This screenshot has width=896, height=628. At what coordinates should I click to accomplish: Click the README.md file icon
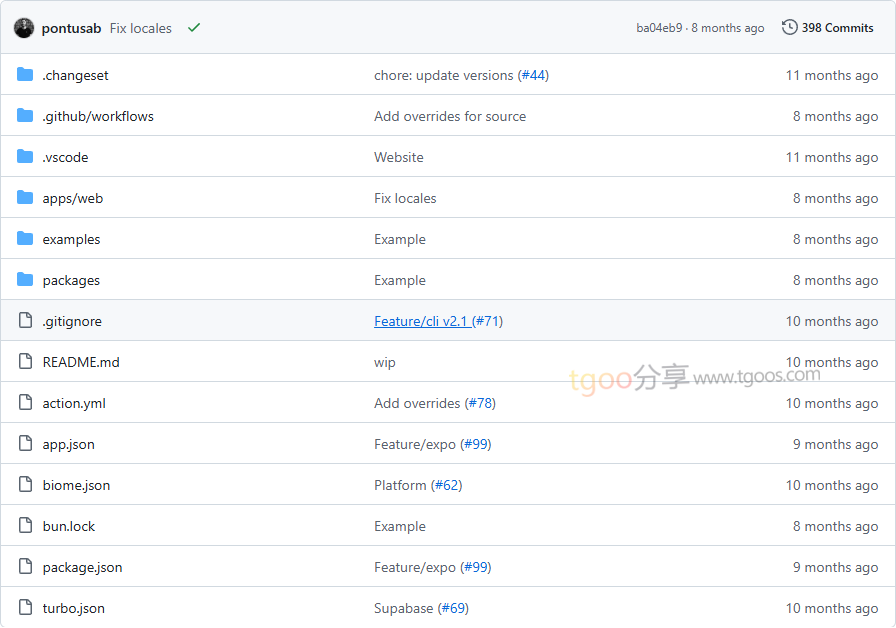25,362
